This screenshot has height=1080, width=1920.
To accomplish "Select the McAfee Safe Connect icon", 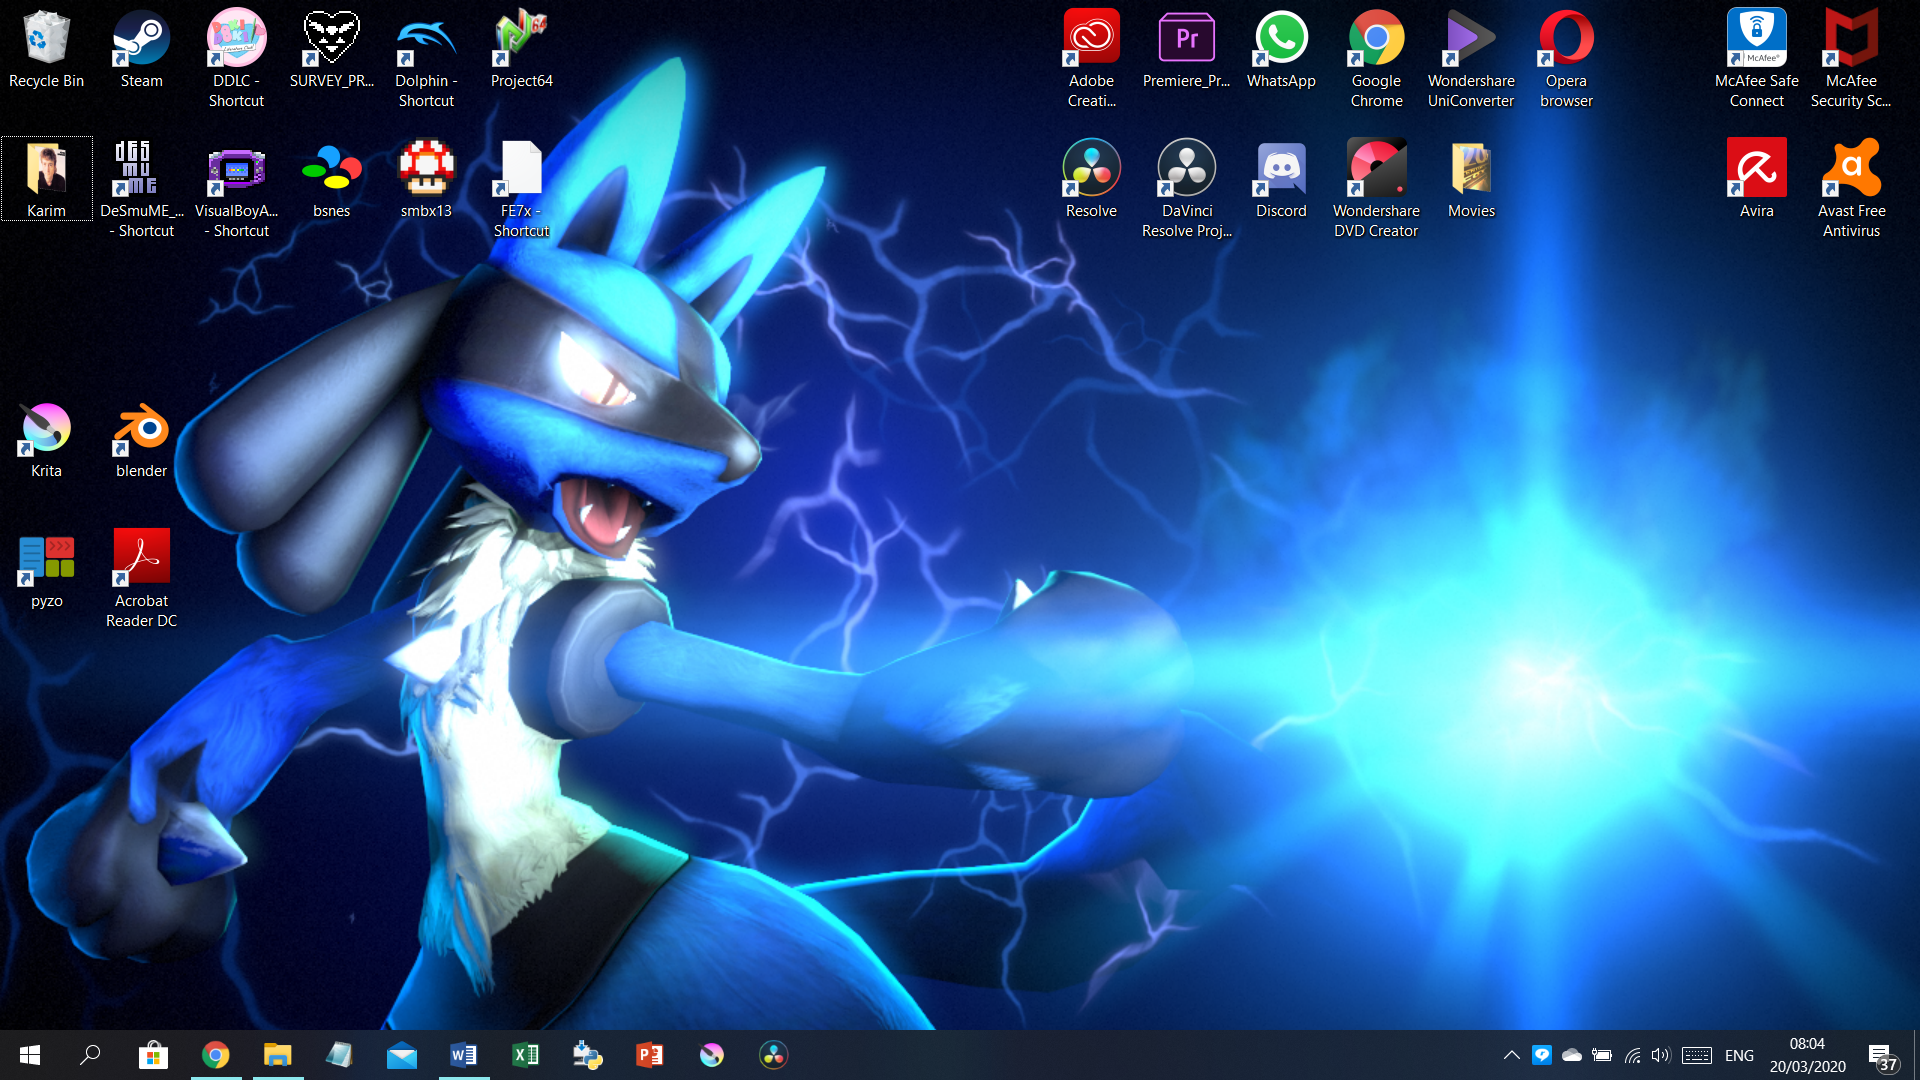I will pos(1756,58).
